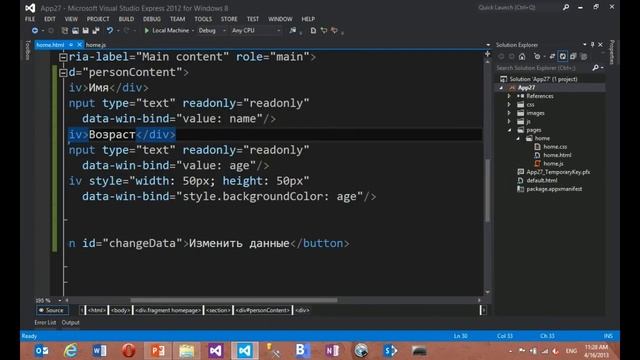This screenshot has height=360, width=640.
Task: Open the Error List tab
Action: (x=45, y=322)
